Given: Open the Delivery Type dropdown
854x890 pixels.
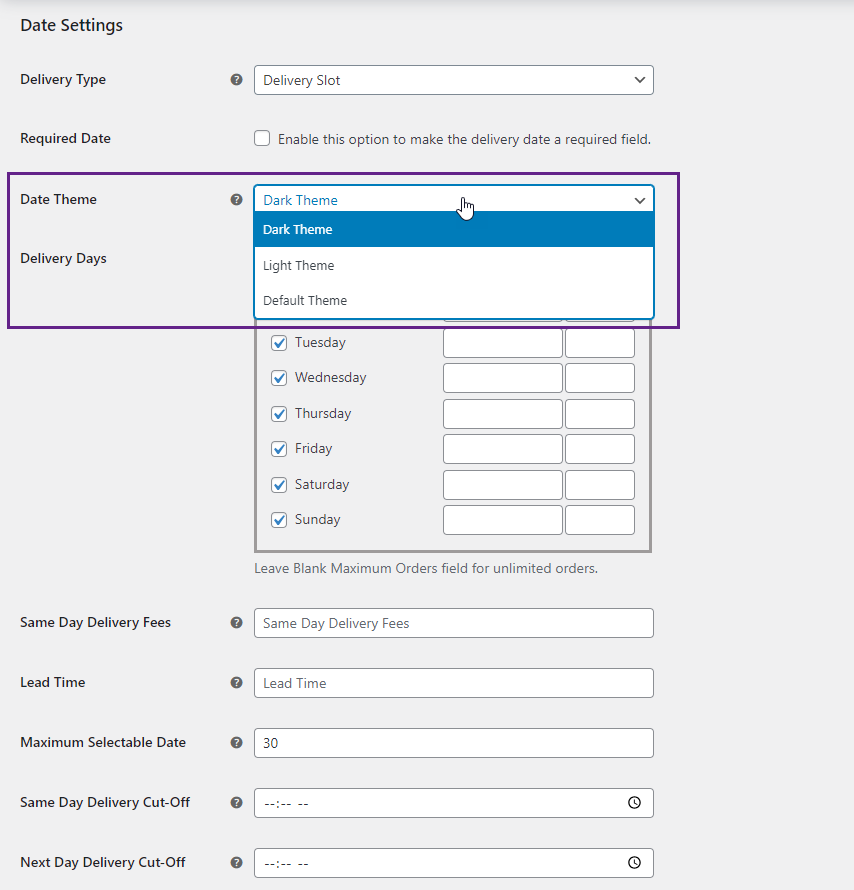Looking at the screenshot, I should pos(453,80).
